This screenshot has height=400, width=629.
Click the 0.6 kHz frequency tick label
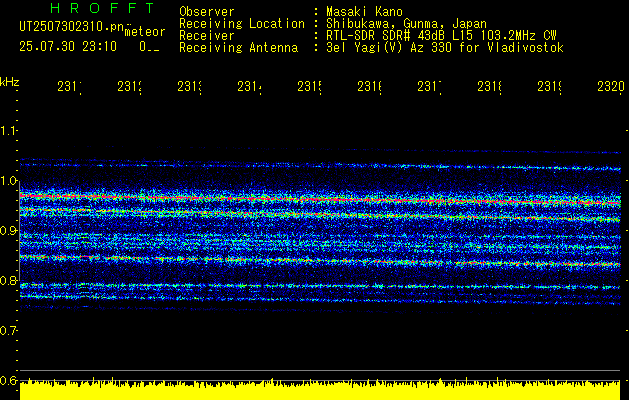click(x=8, y=381)
